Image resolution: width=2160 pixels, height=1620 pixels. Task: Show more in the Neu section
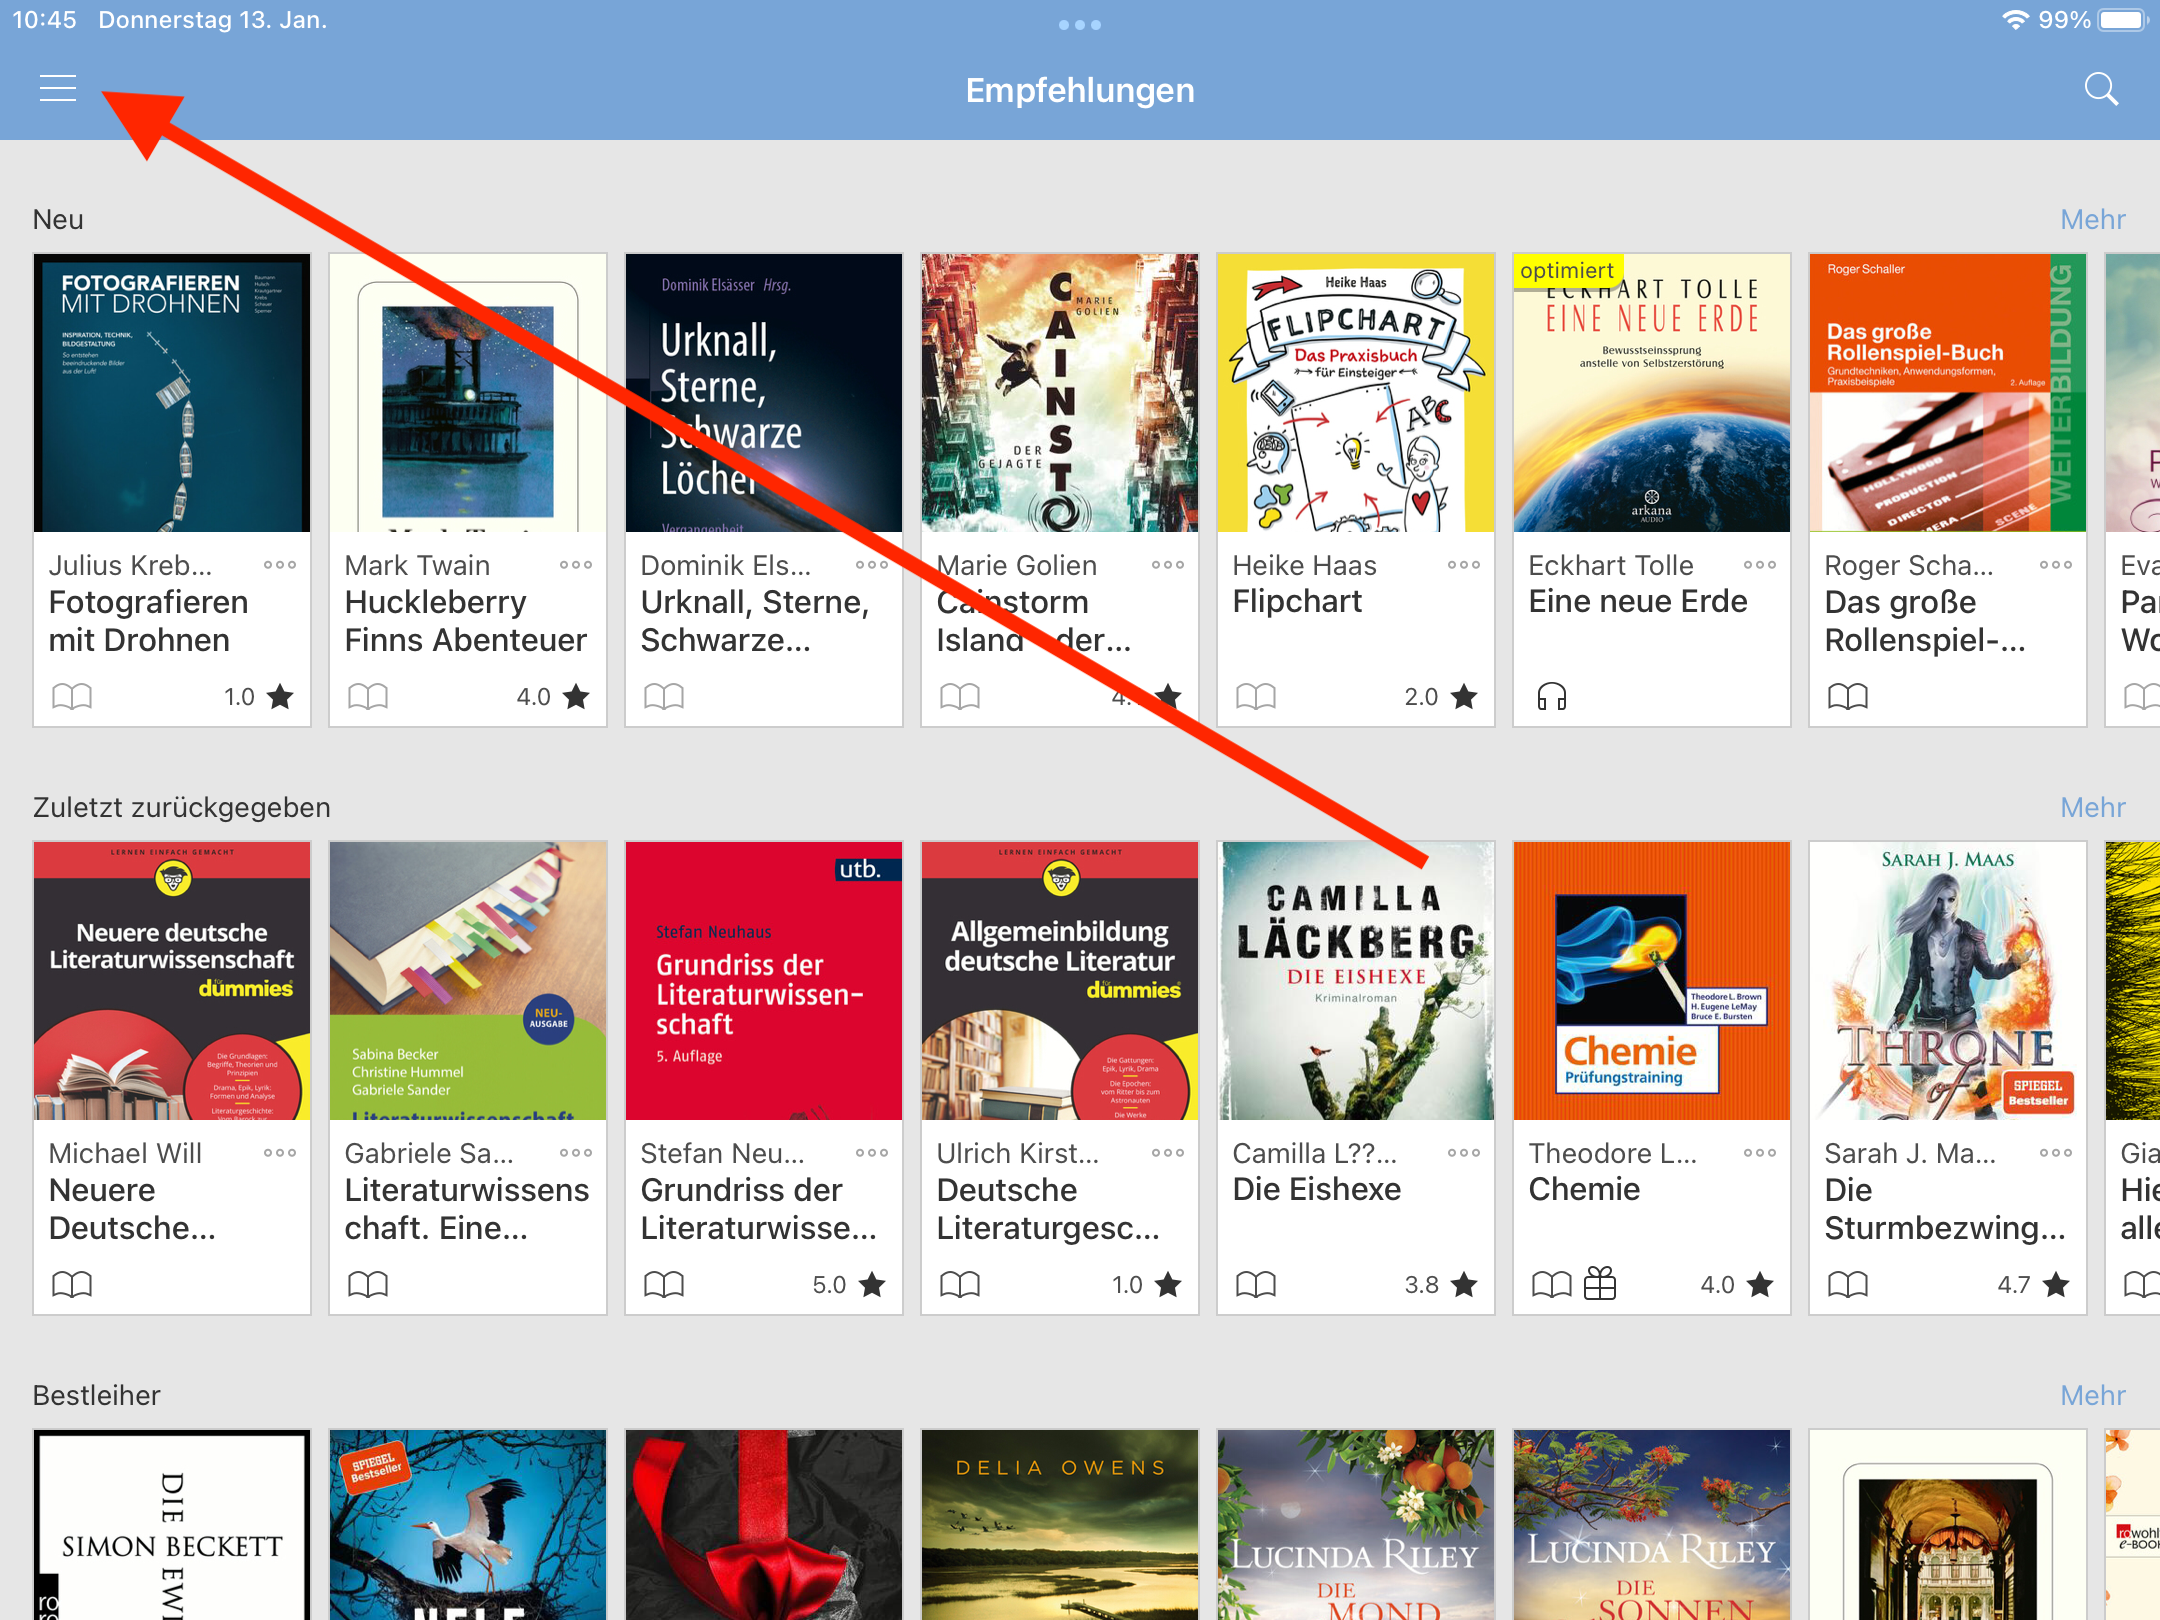click(x=2092, y=220)
